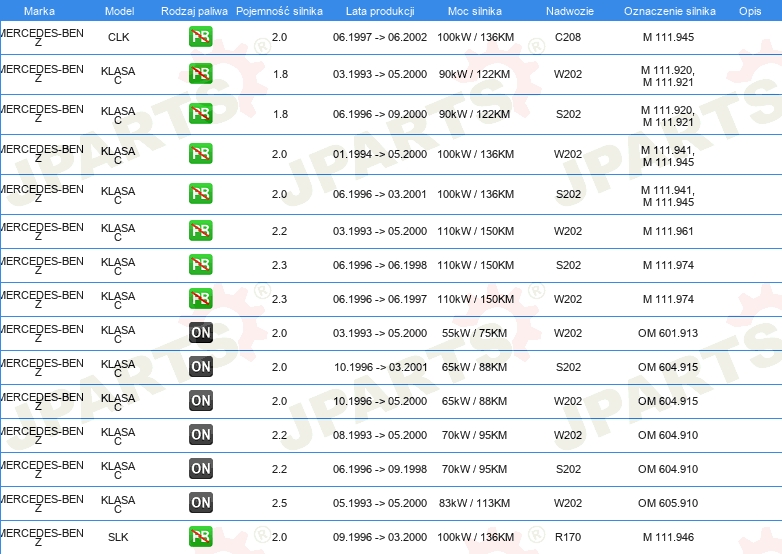
Task: Click the ON diesel icon in the 10.1996 -> 05.2000 row
Action: [200, 401]
